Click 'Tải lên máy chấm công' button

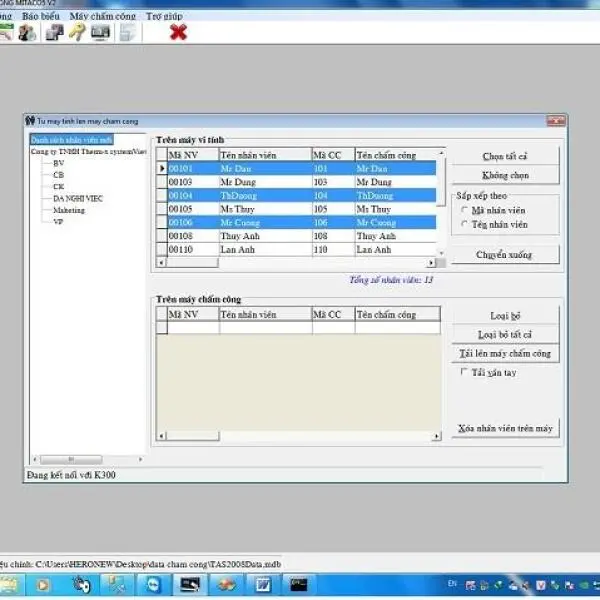(x=504, y=354)
